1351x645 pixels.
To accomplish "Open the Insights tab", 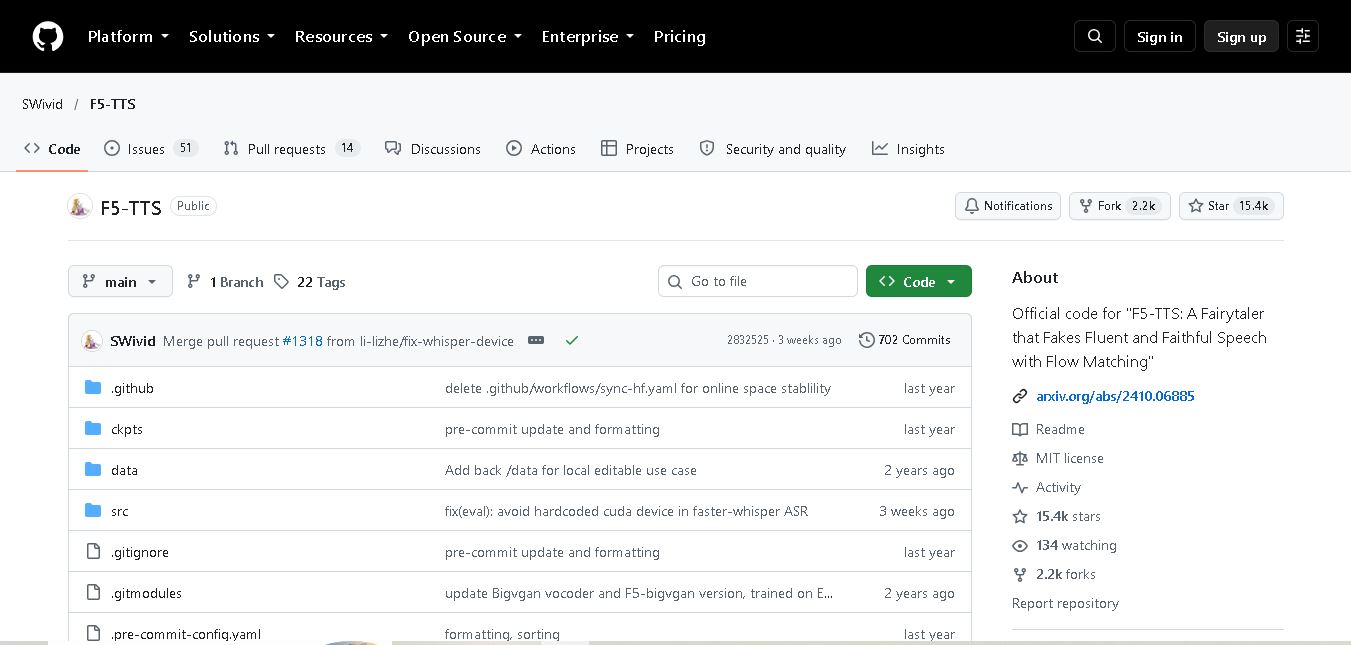I will pos(908,149).
